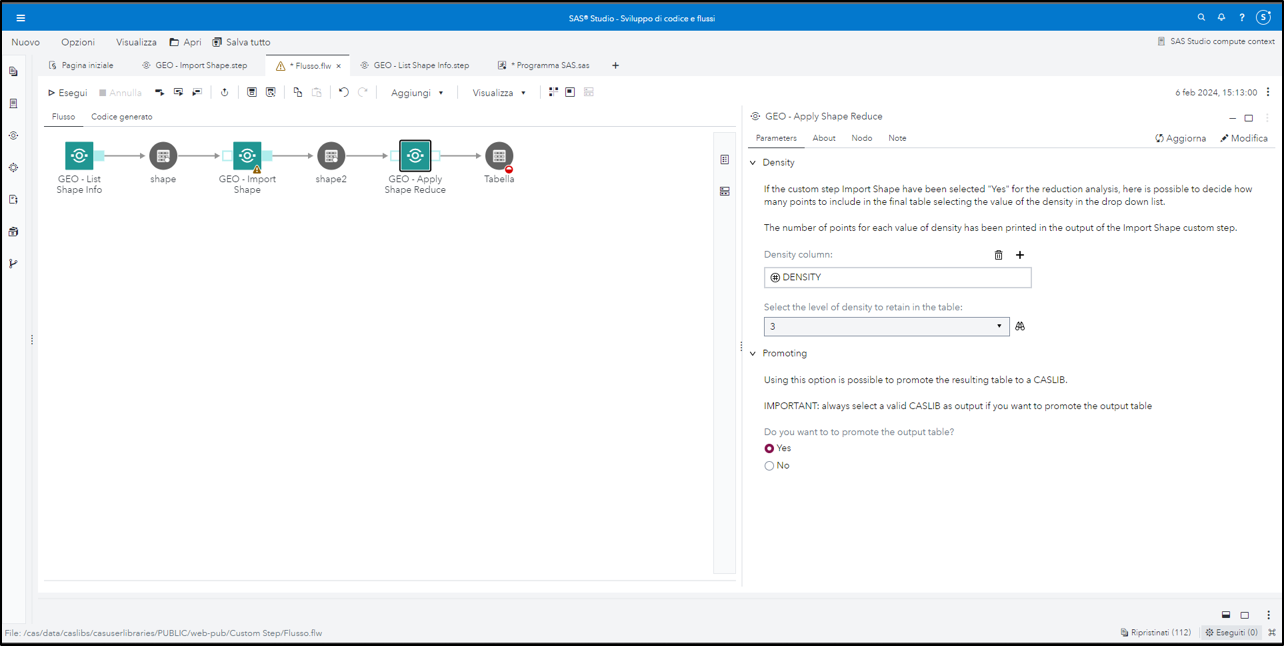Select the GEO - Apply Shape Reduce node
1284x646 pixels.
point(415,156)
